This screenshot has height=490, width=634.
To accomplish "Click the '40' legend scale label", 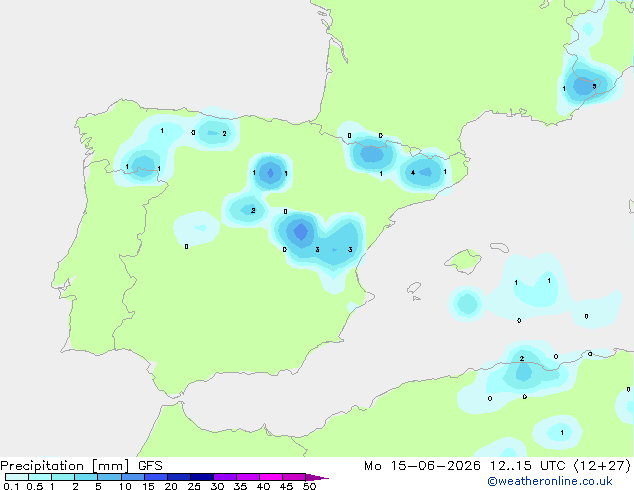I will pyautogui.click(x=263, y=486).
